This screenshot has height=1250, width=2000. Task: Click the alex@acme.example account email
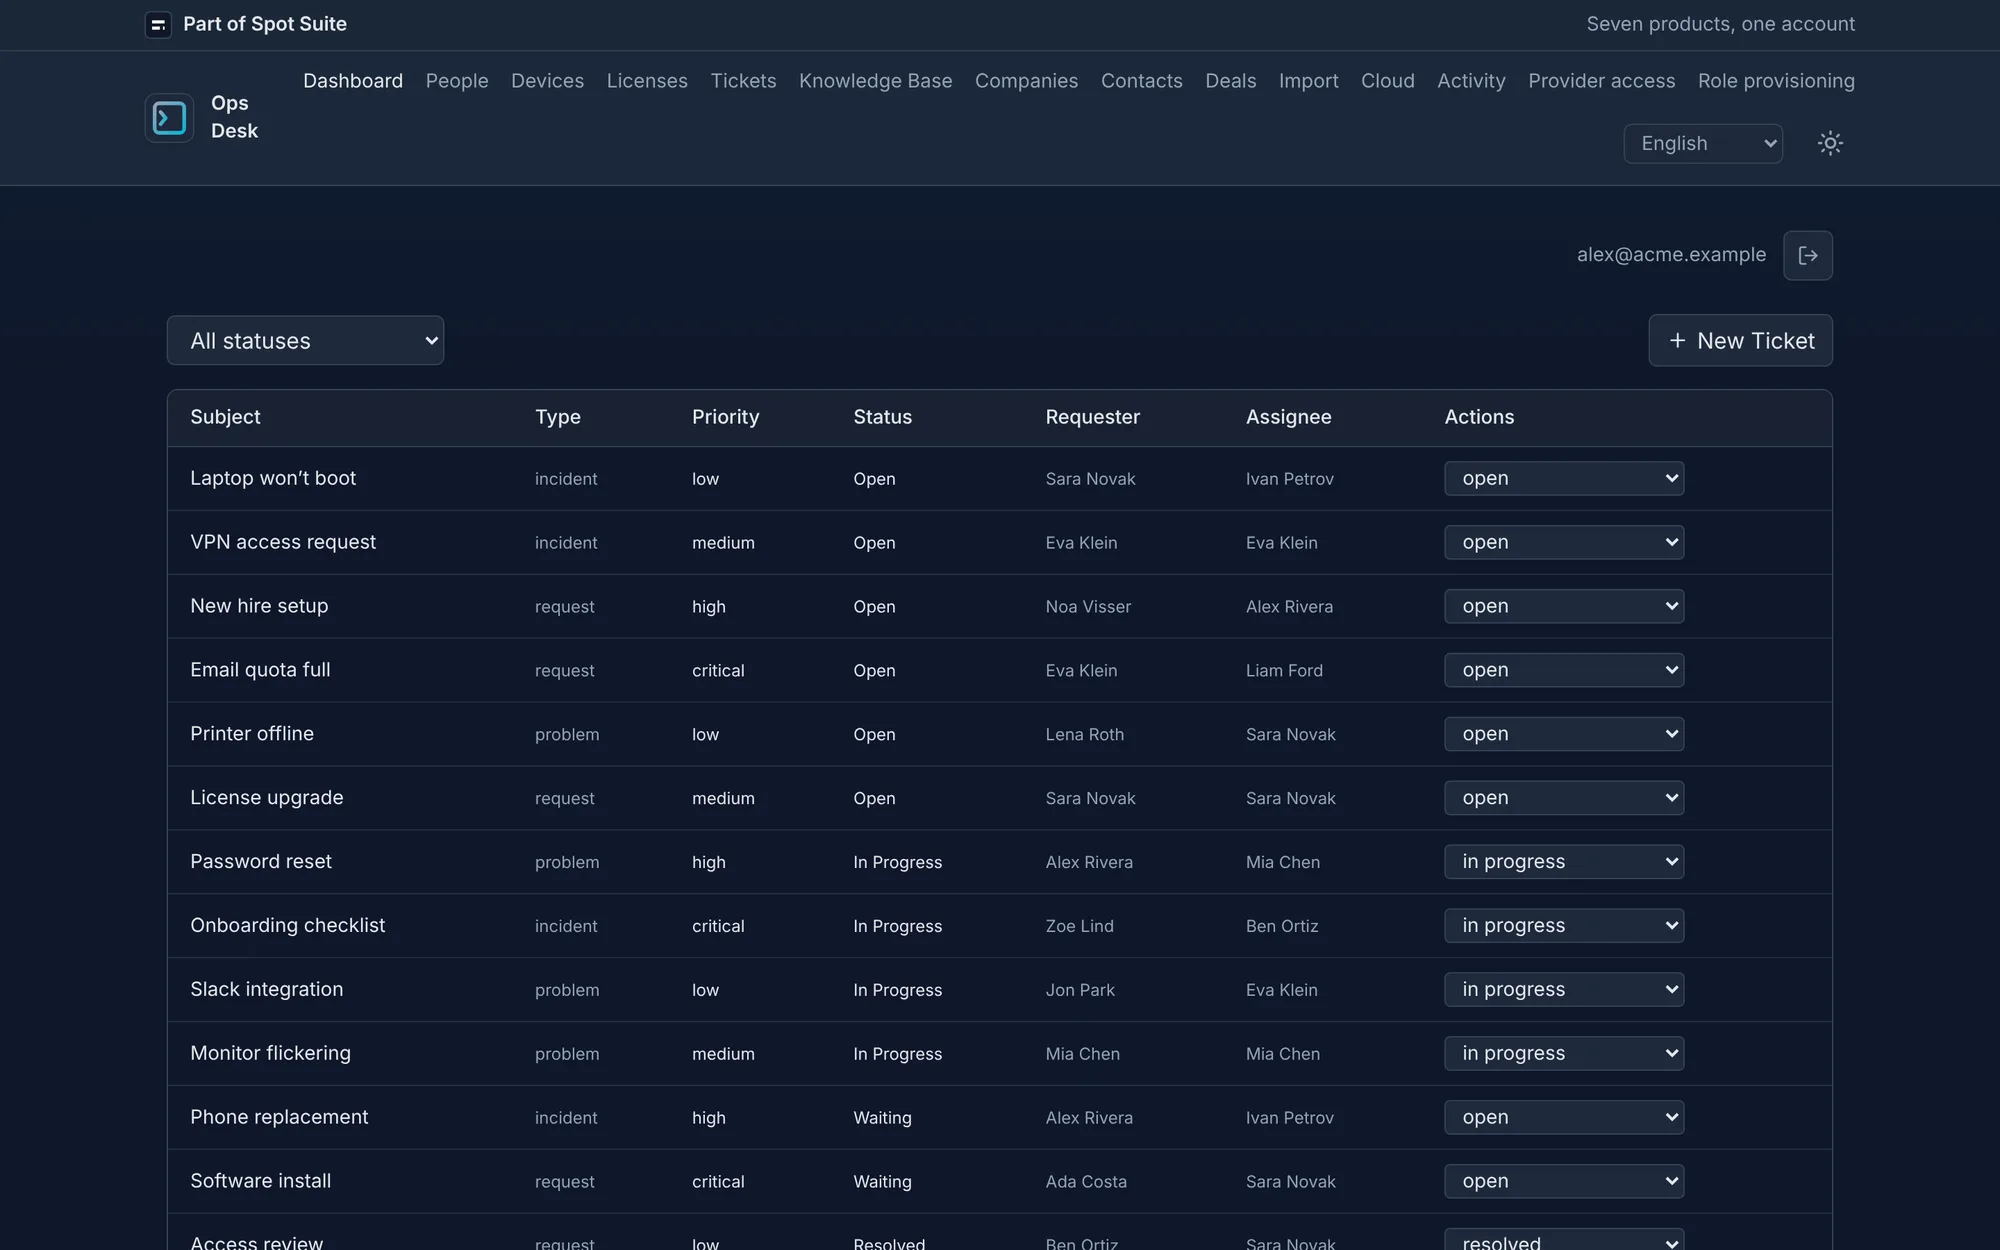click(1671, 255)
